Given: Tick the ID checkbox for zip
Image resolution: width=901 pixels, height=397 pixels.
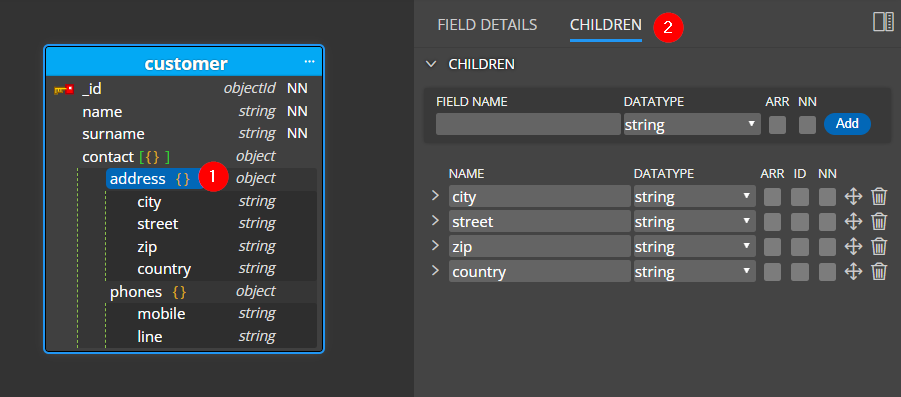Looking at the screenshot, I should coord(800,246).
